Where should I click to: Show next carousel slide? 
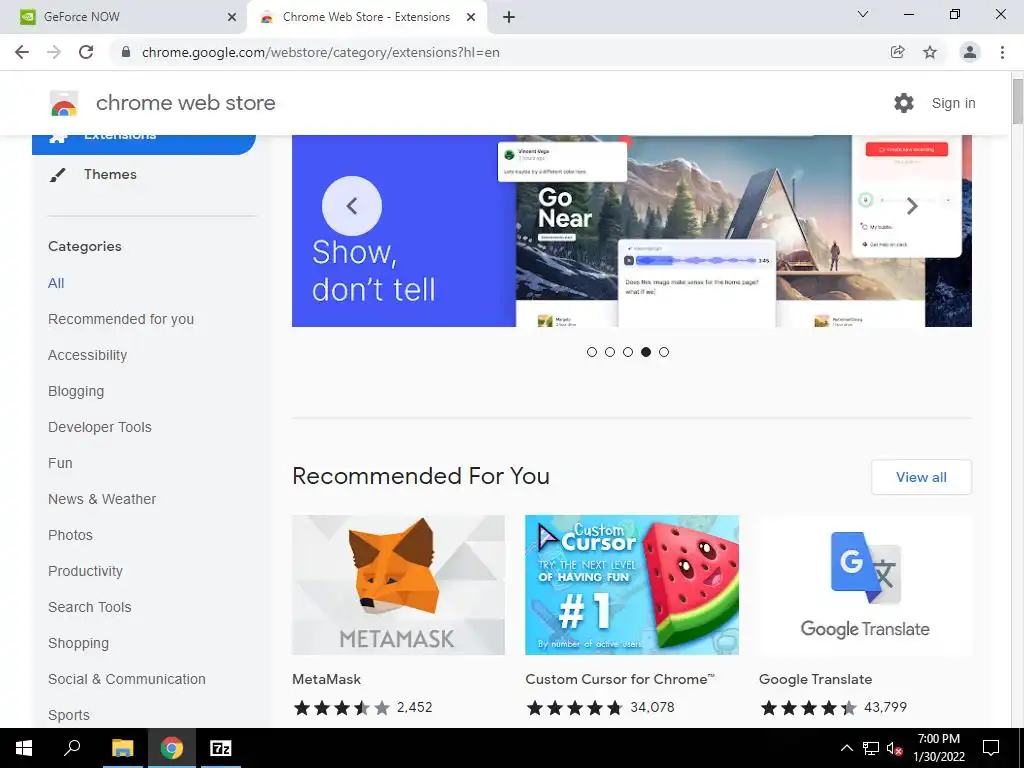coord(912,206)
